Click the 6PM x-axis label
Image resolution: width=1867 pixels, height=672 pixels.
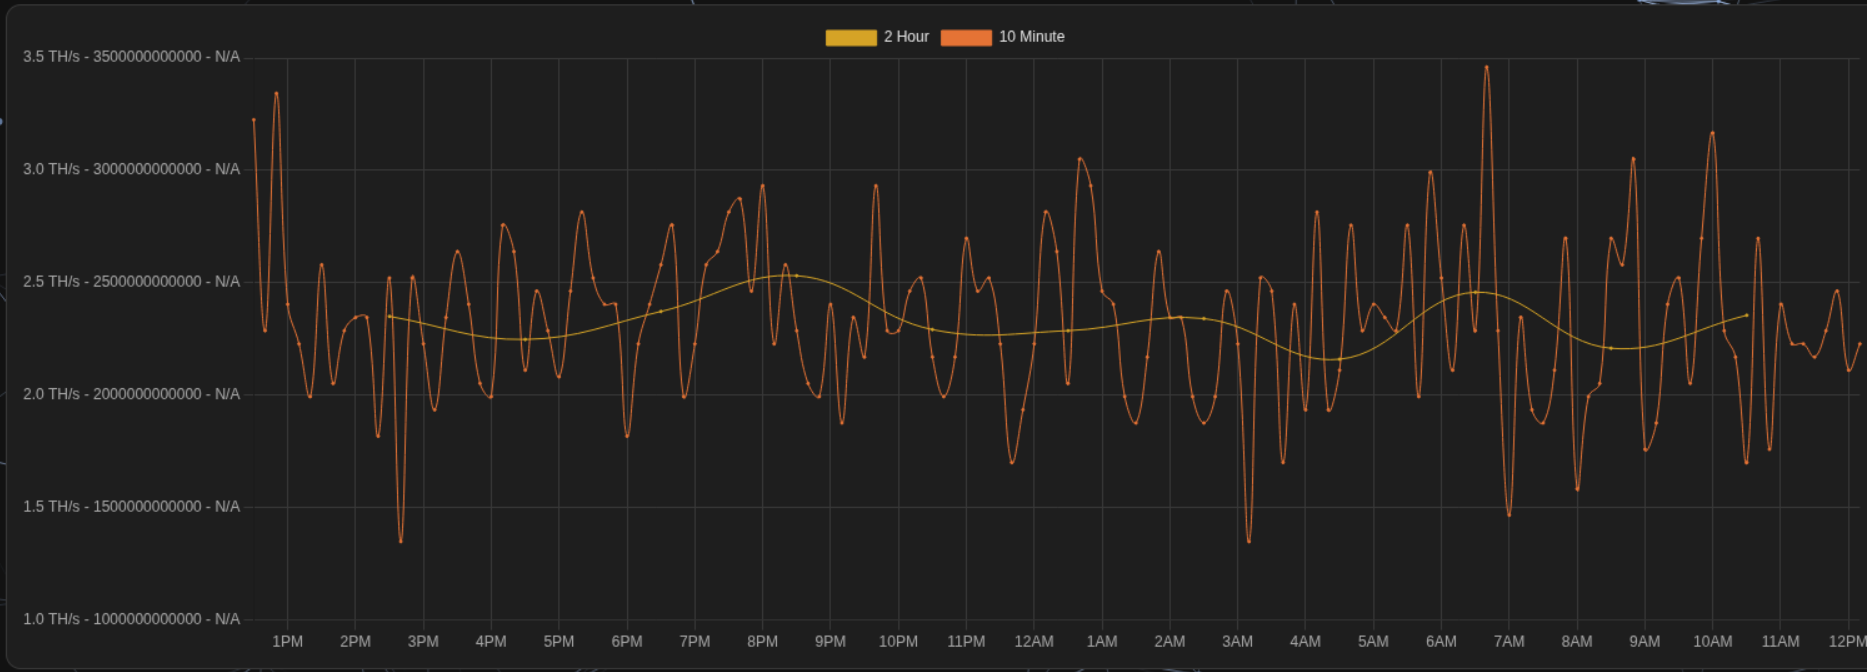627,642
